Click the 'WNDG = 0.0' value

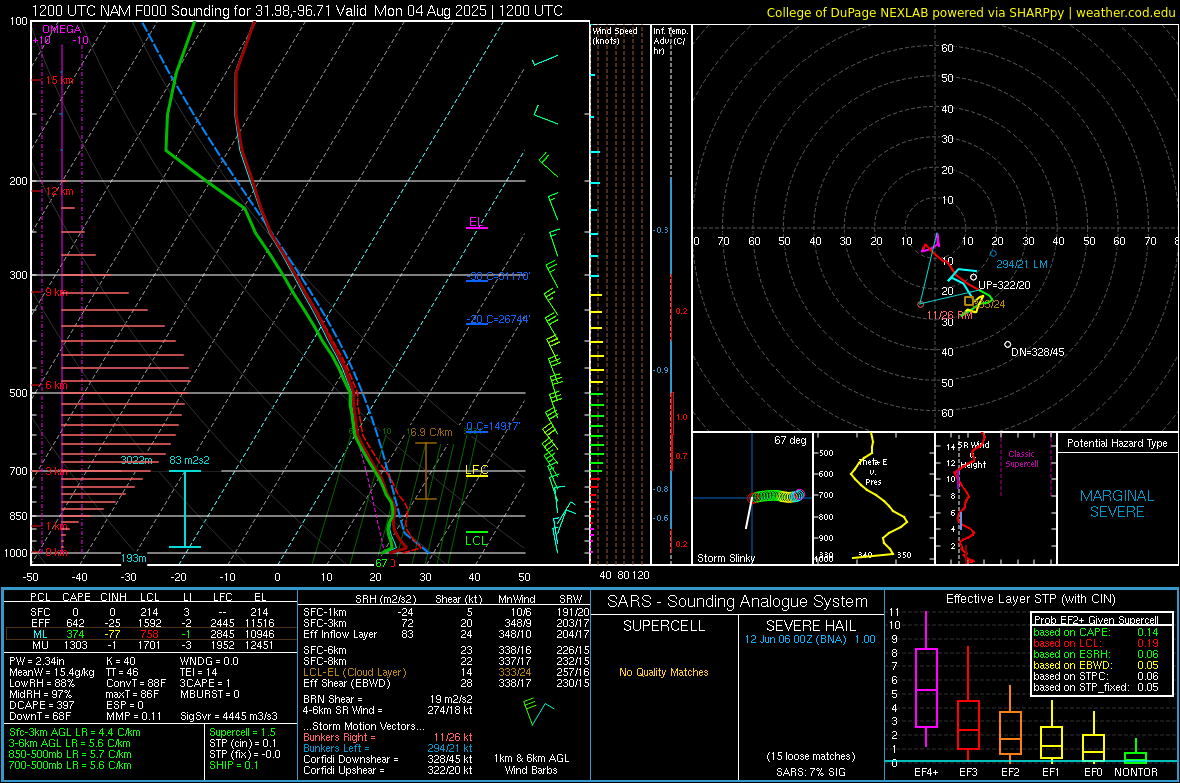click(208, 661)
